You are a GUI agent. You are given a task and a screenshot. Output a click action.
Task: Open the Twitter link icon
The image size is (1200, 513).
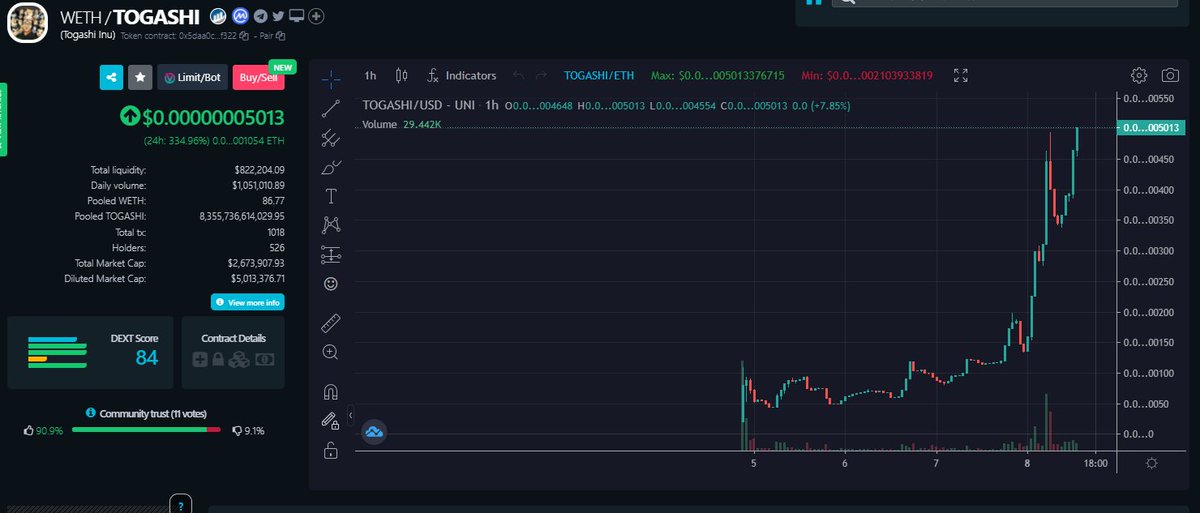coord(278,16)
